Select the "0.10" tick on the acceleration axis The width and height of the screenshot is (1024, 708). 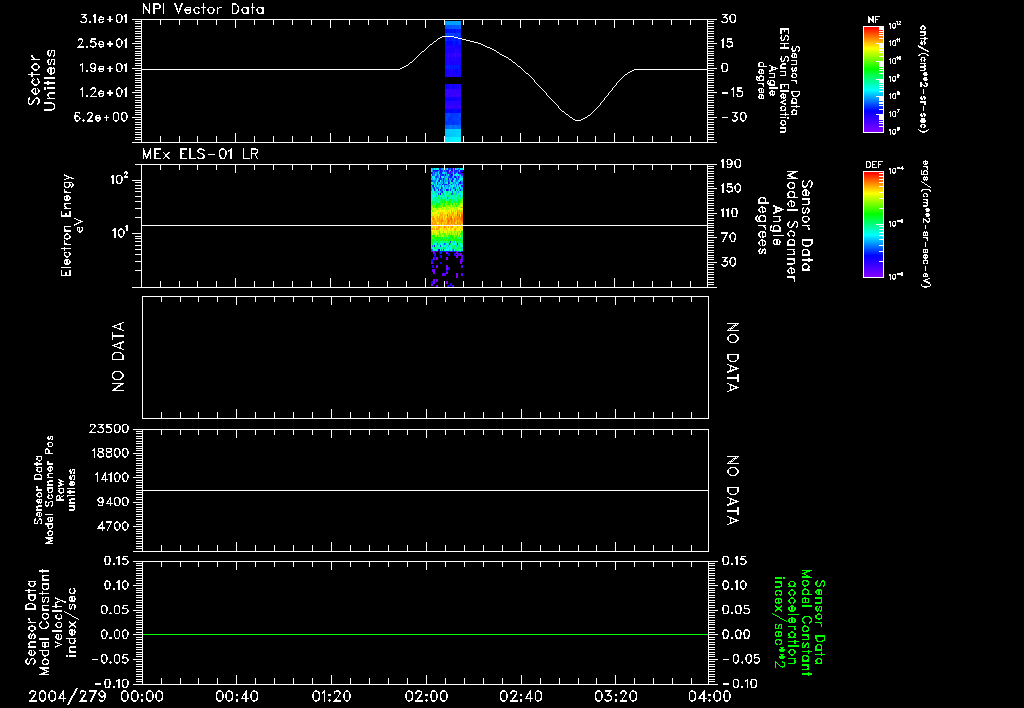click(x=735, y=585)
